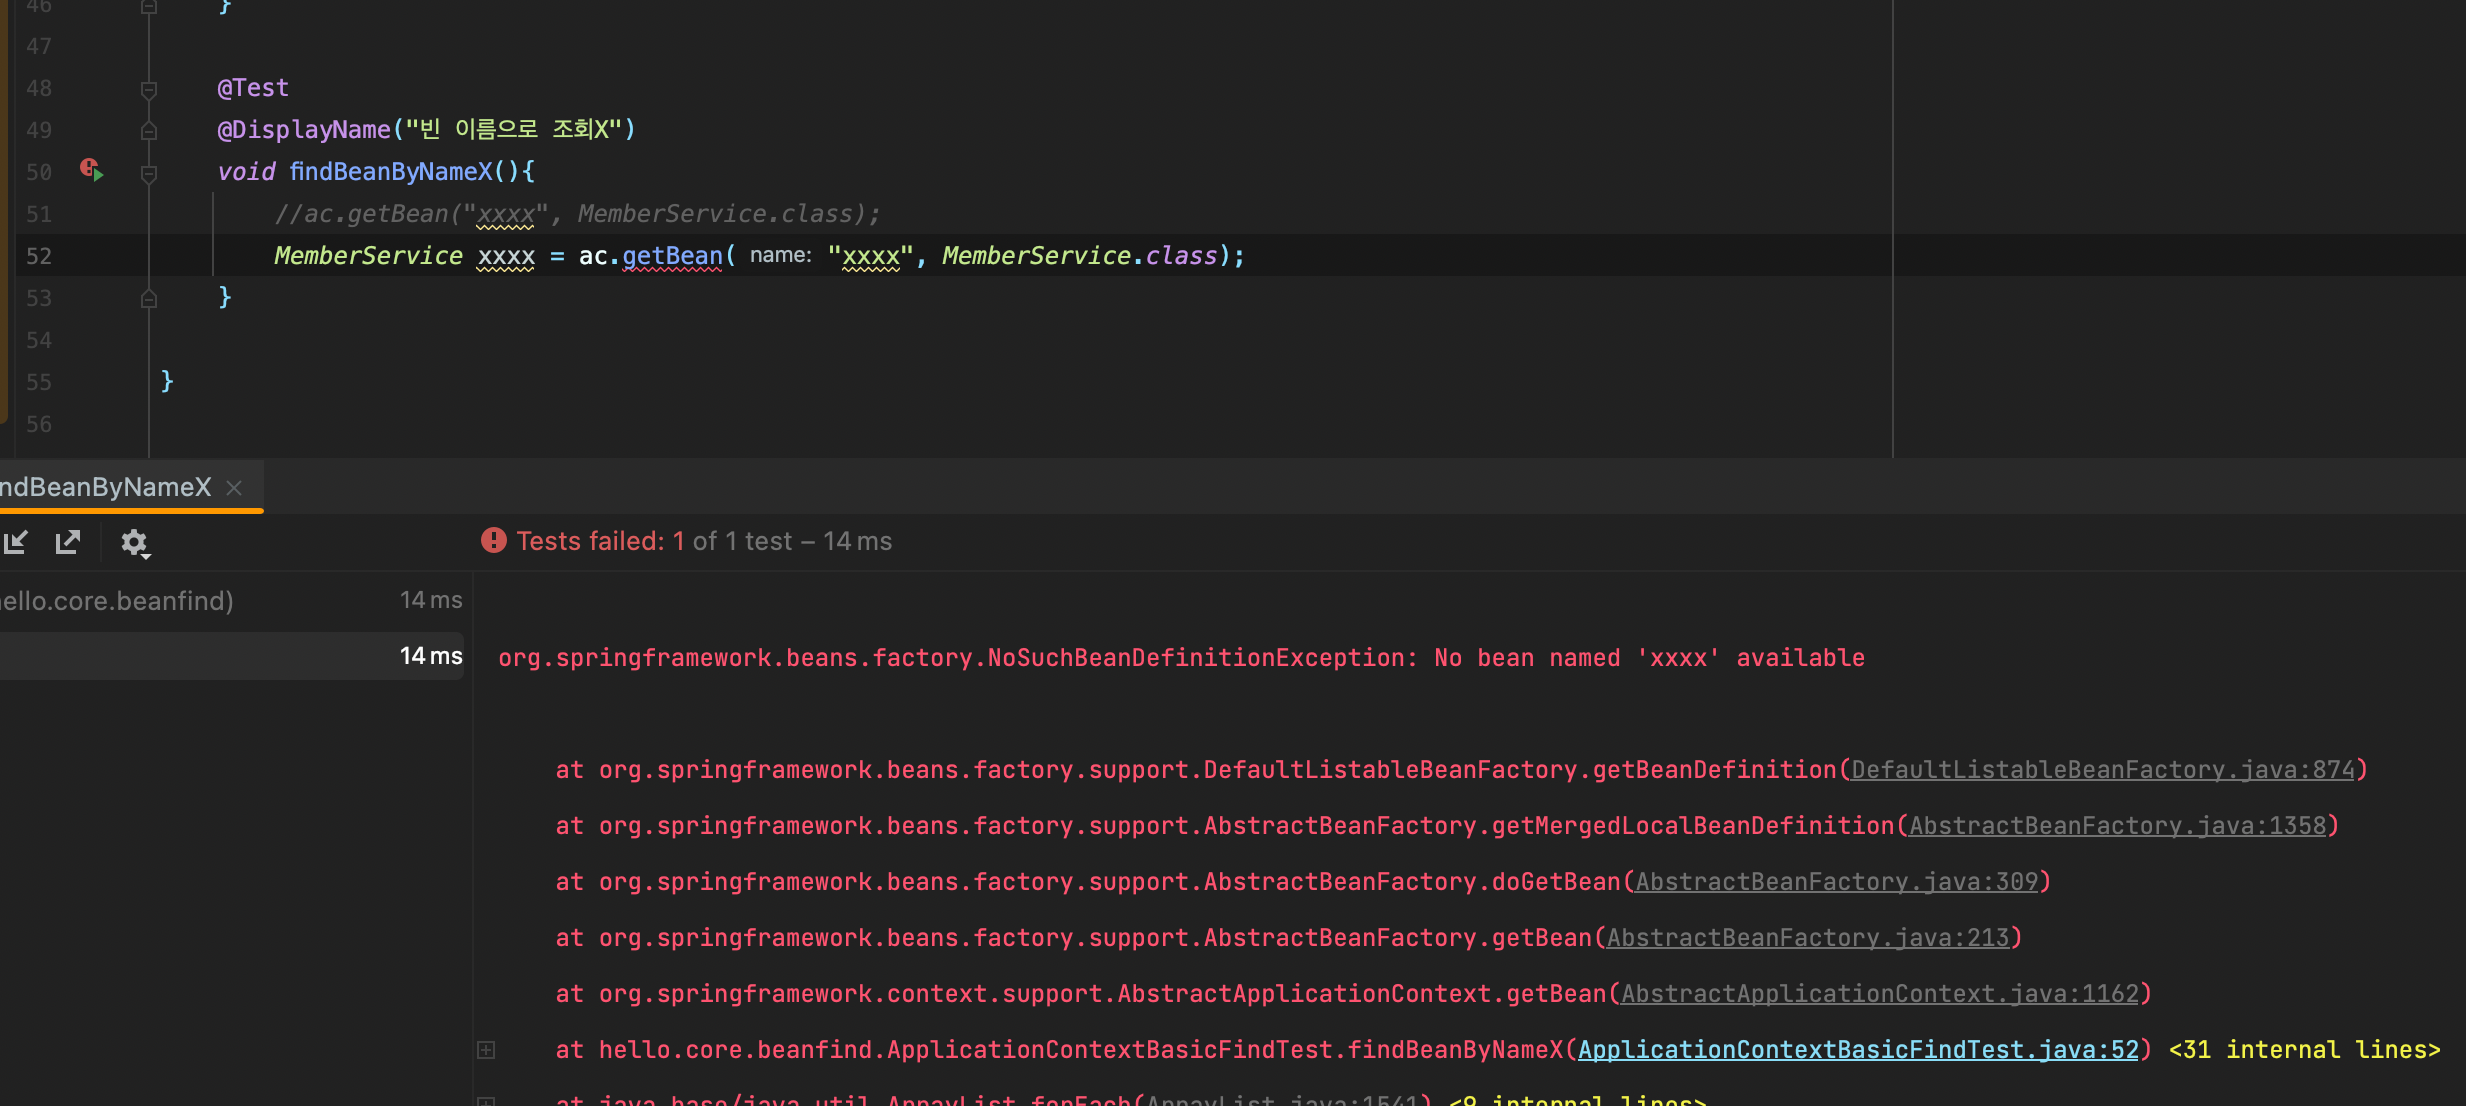
Task: Click the commented ac.getBean line 51
Action: tap(578, 214)
